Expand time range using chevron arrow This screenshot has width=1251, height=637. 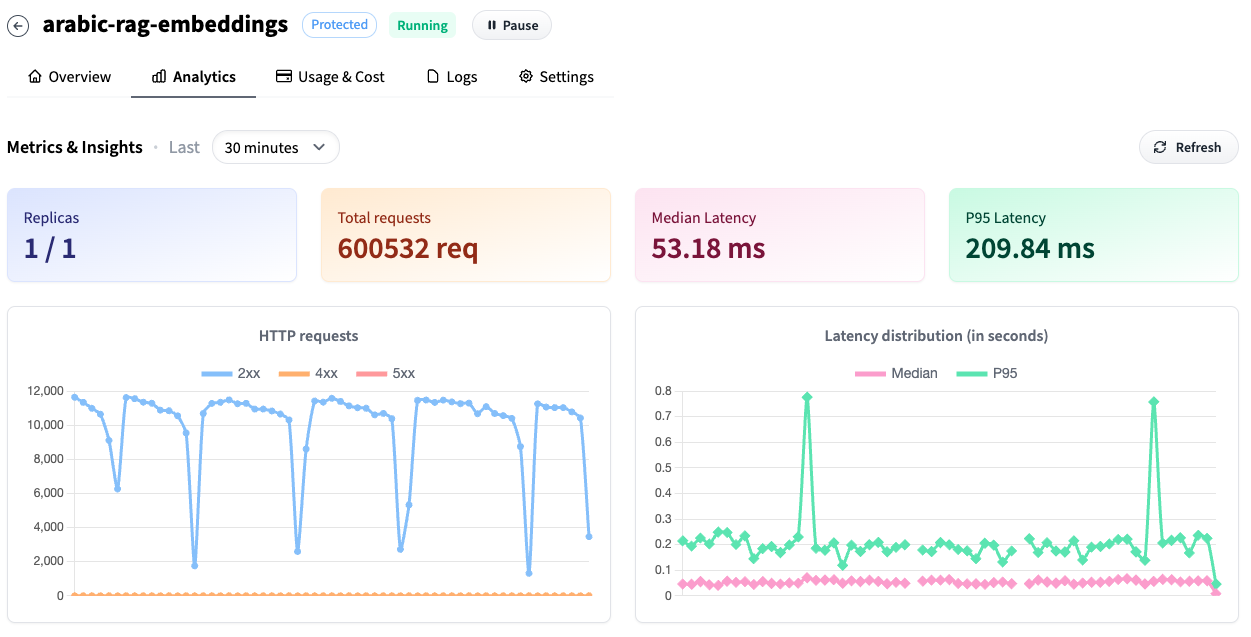coord(319,148)
